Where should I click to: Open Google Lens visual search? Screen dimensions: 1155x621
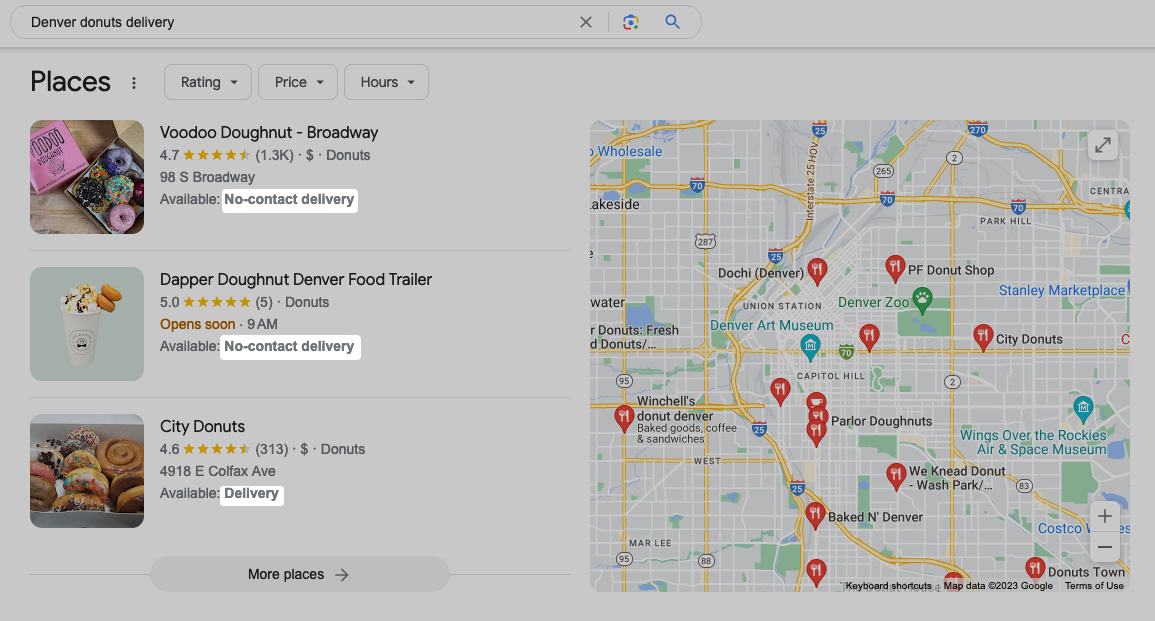click(630, 21)
